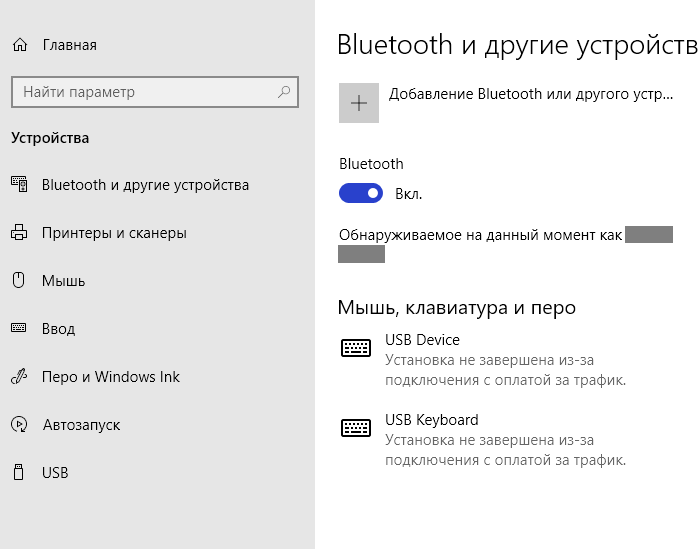Click the Автозапуск autoplay icon

19,424
